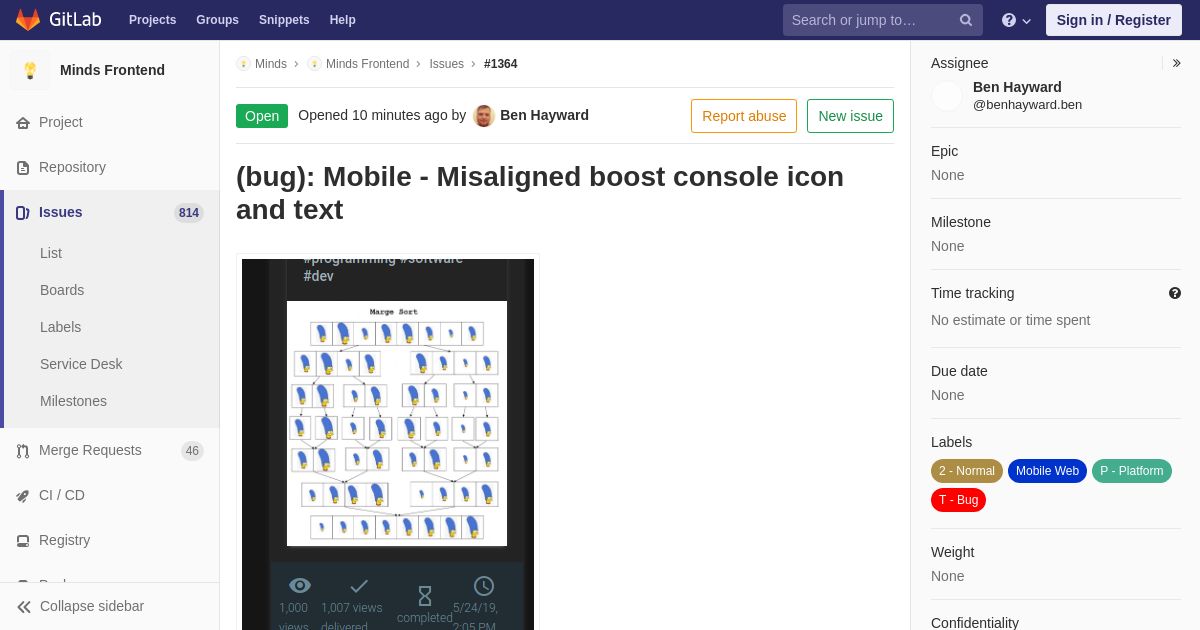Click the T - Bug label
This screenshot has height=630, width=1200.
pos(958,500)
